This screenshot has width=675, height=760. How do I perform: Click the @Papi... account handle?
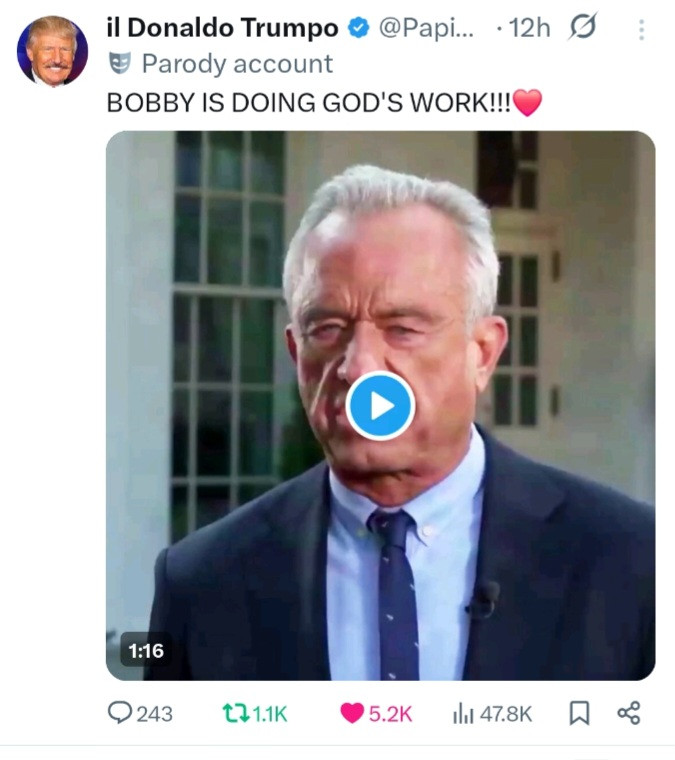point(425,29)
